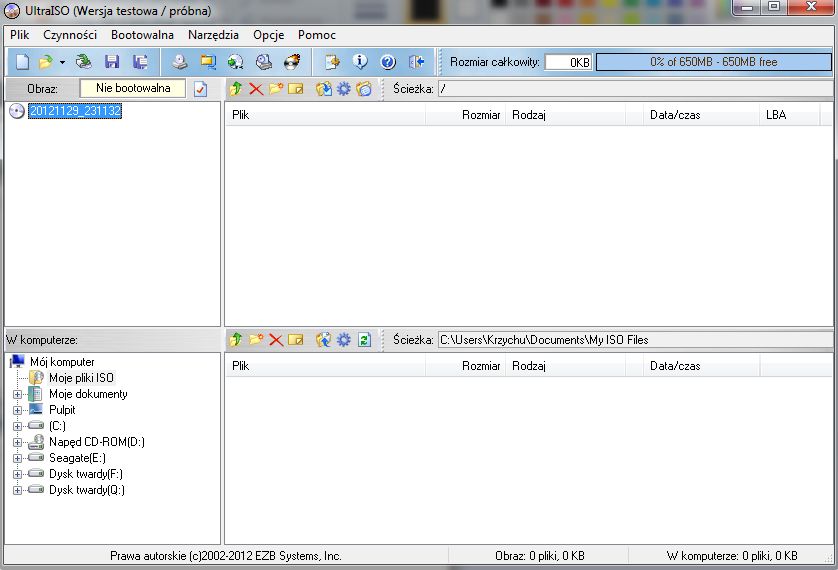
Task: Click the Set label folder icon in image toolbar
Action: click(364, 89)
